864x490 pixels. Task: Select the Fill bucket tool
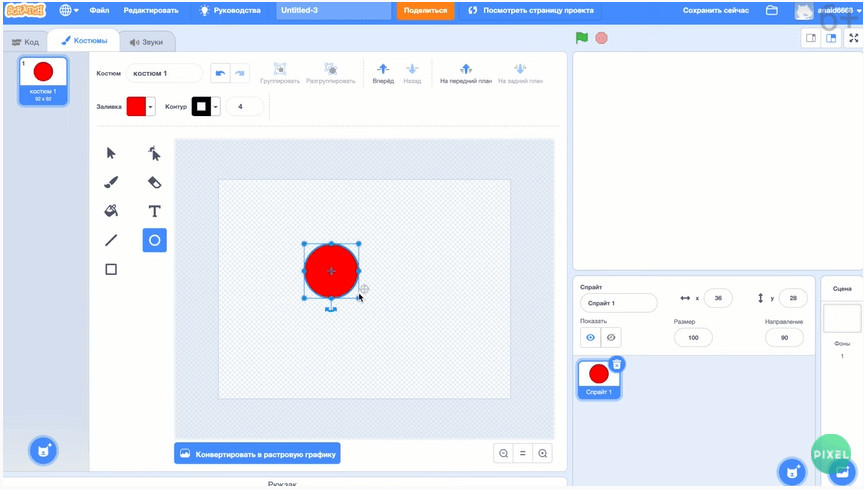point(111,211)
